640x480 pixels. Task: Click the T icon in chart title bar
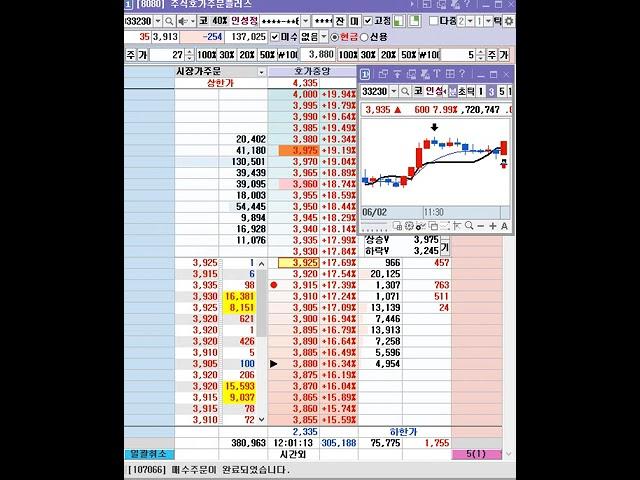(437, 74)
